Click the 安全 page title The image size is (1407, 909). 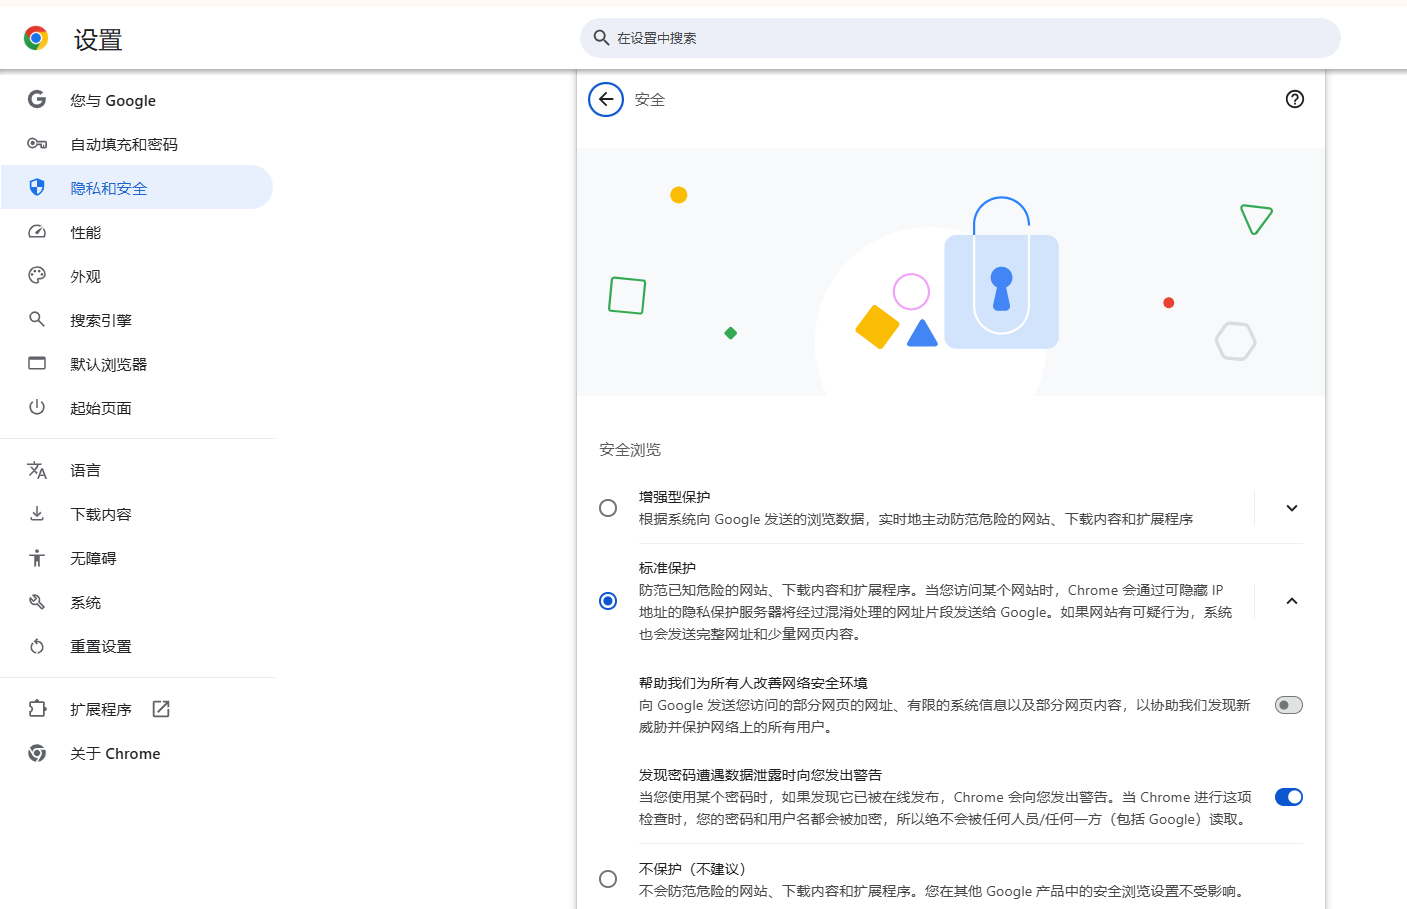point(650,100)
